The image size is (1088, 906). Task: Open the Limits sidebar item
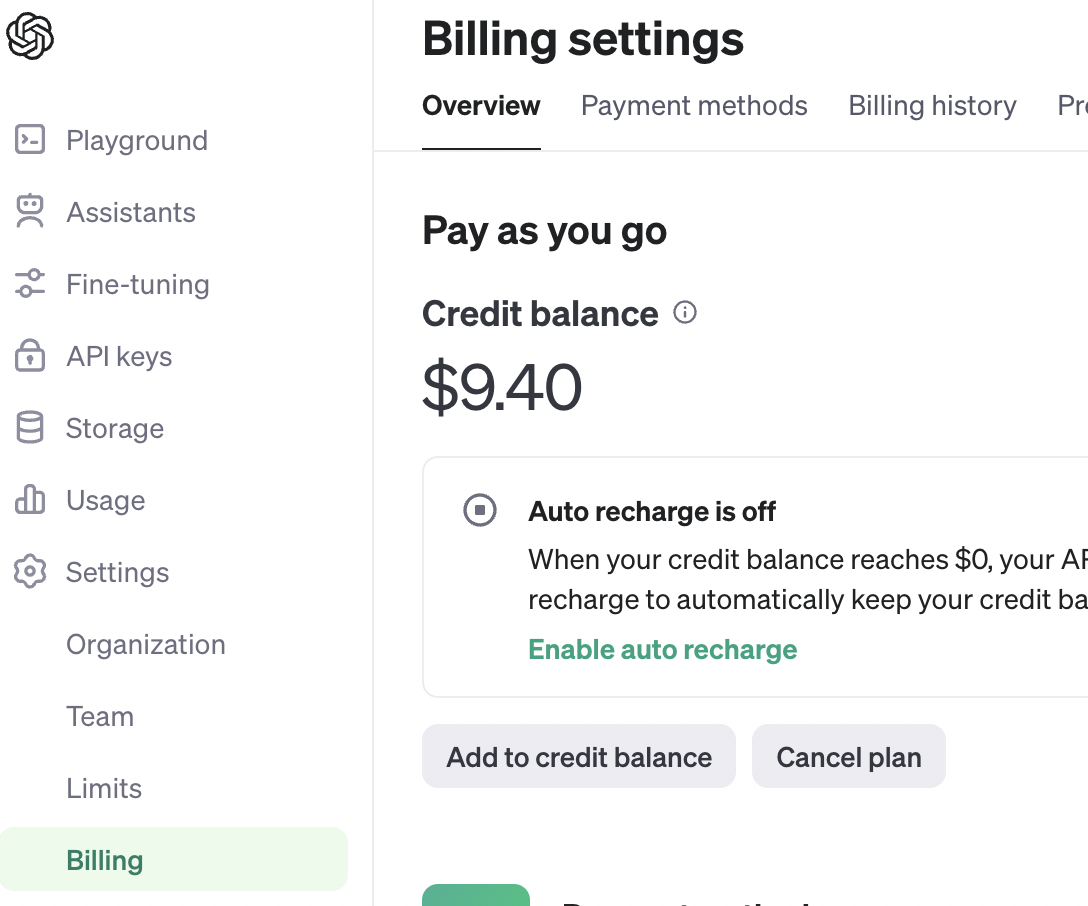pos(104,788)
